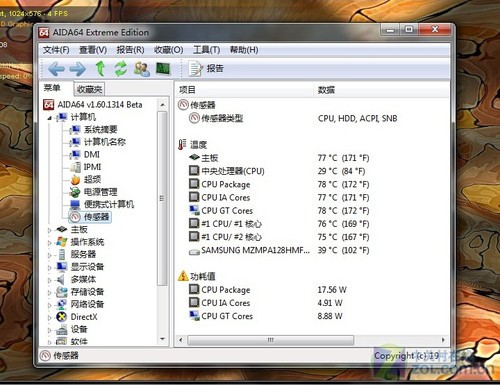The image size is (500, 385).
Task: Click the green refresh arrows icon
Action: pos(121,69)
